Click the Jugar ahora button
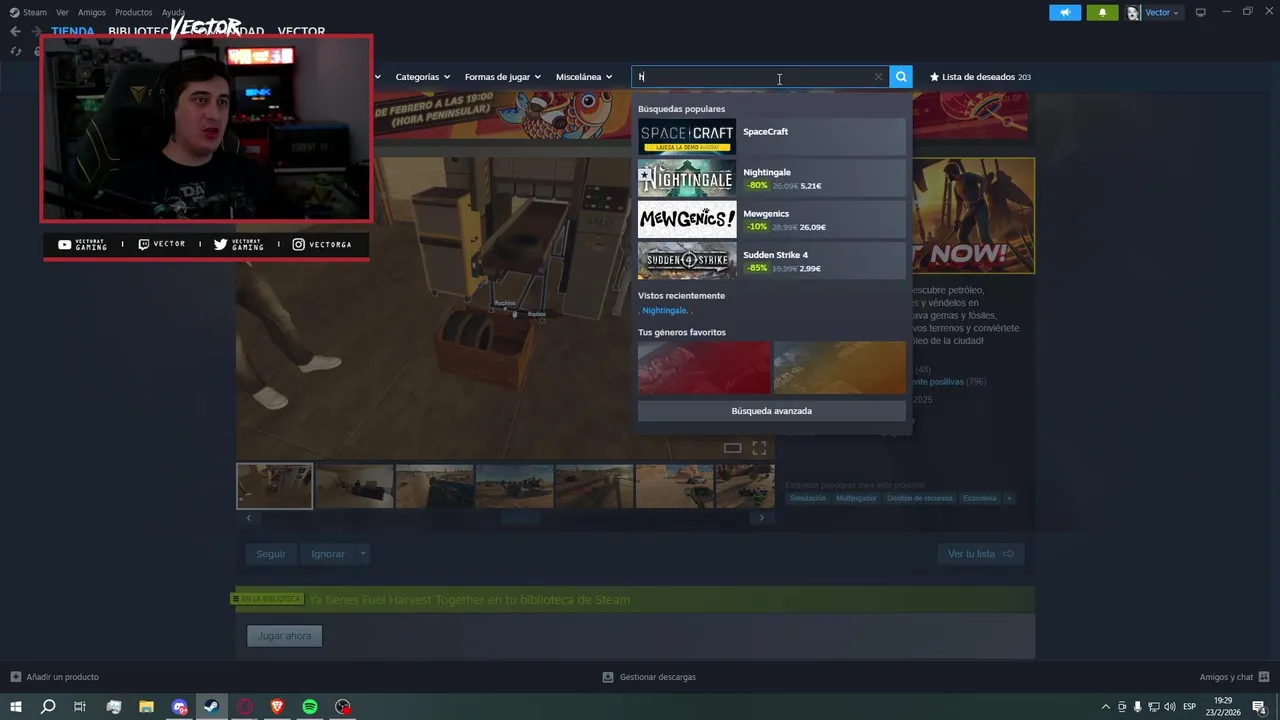 [285, 636]
